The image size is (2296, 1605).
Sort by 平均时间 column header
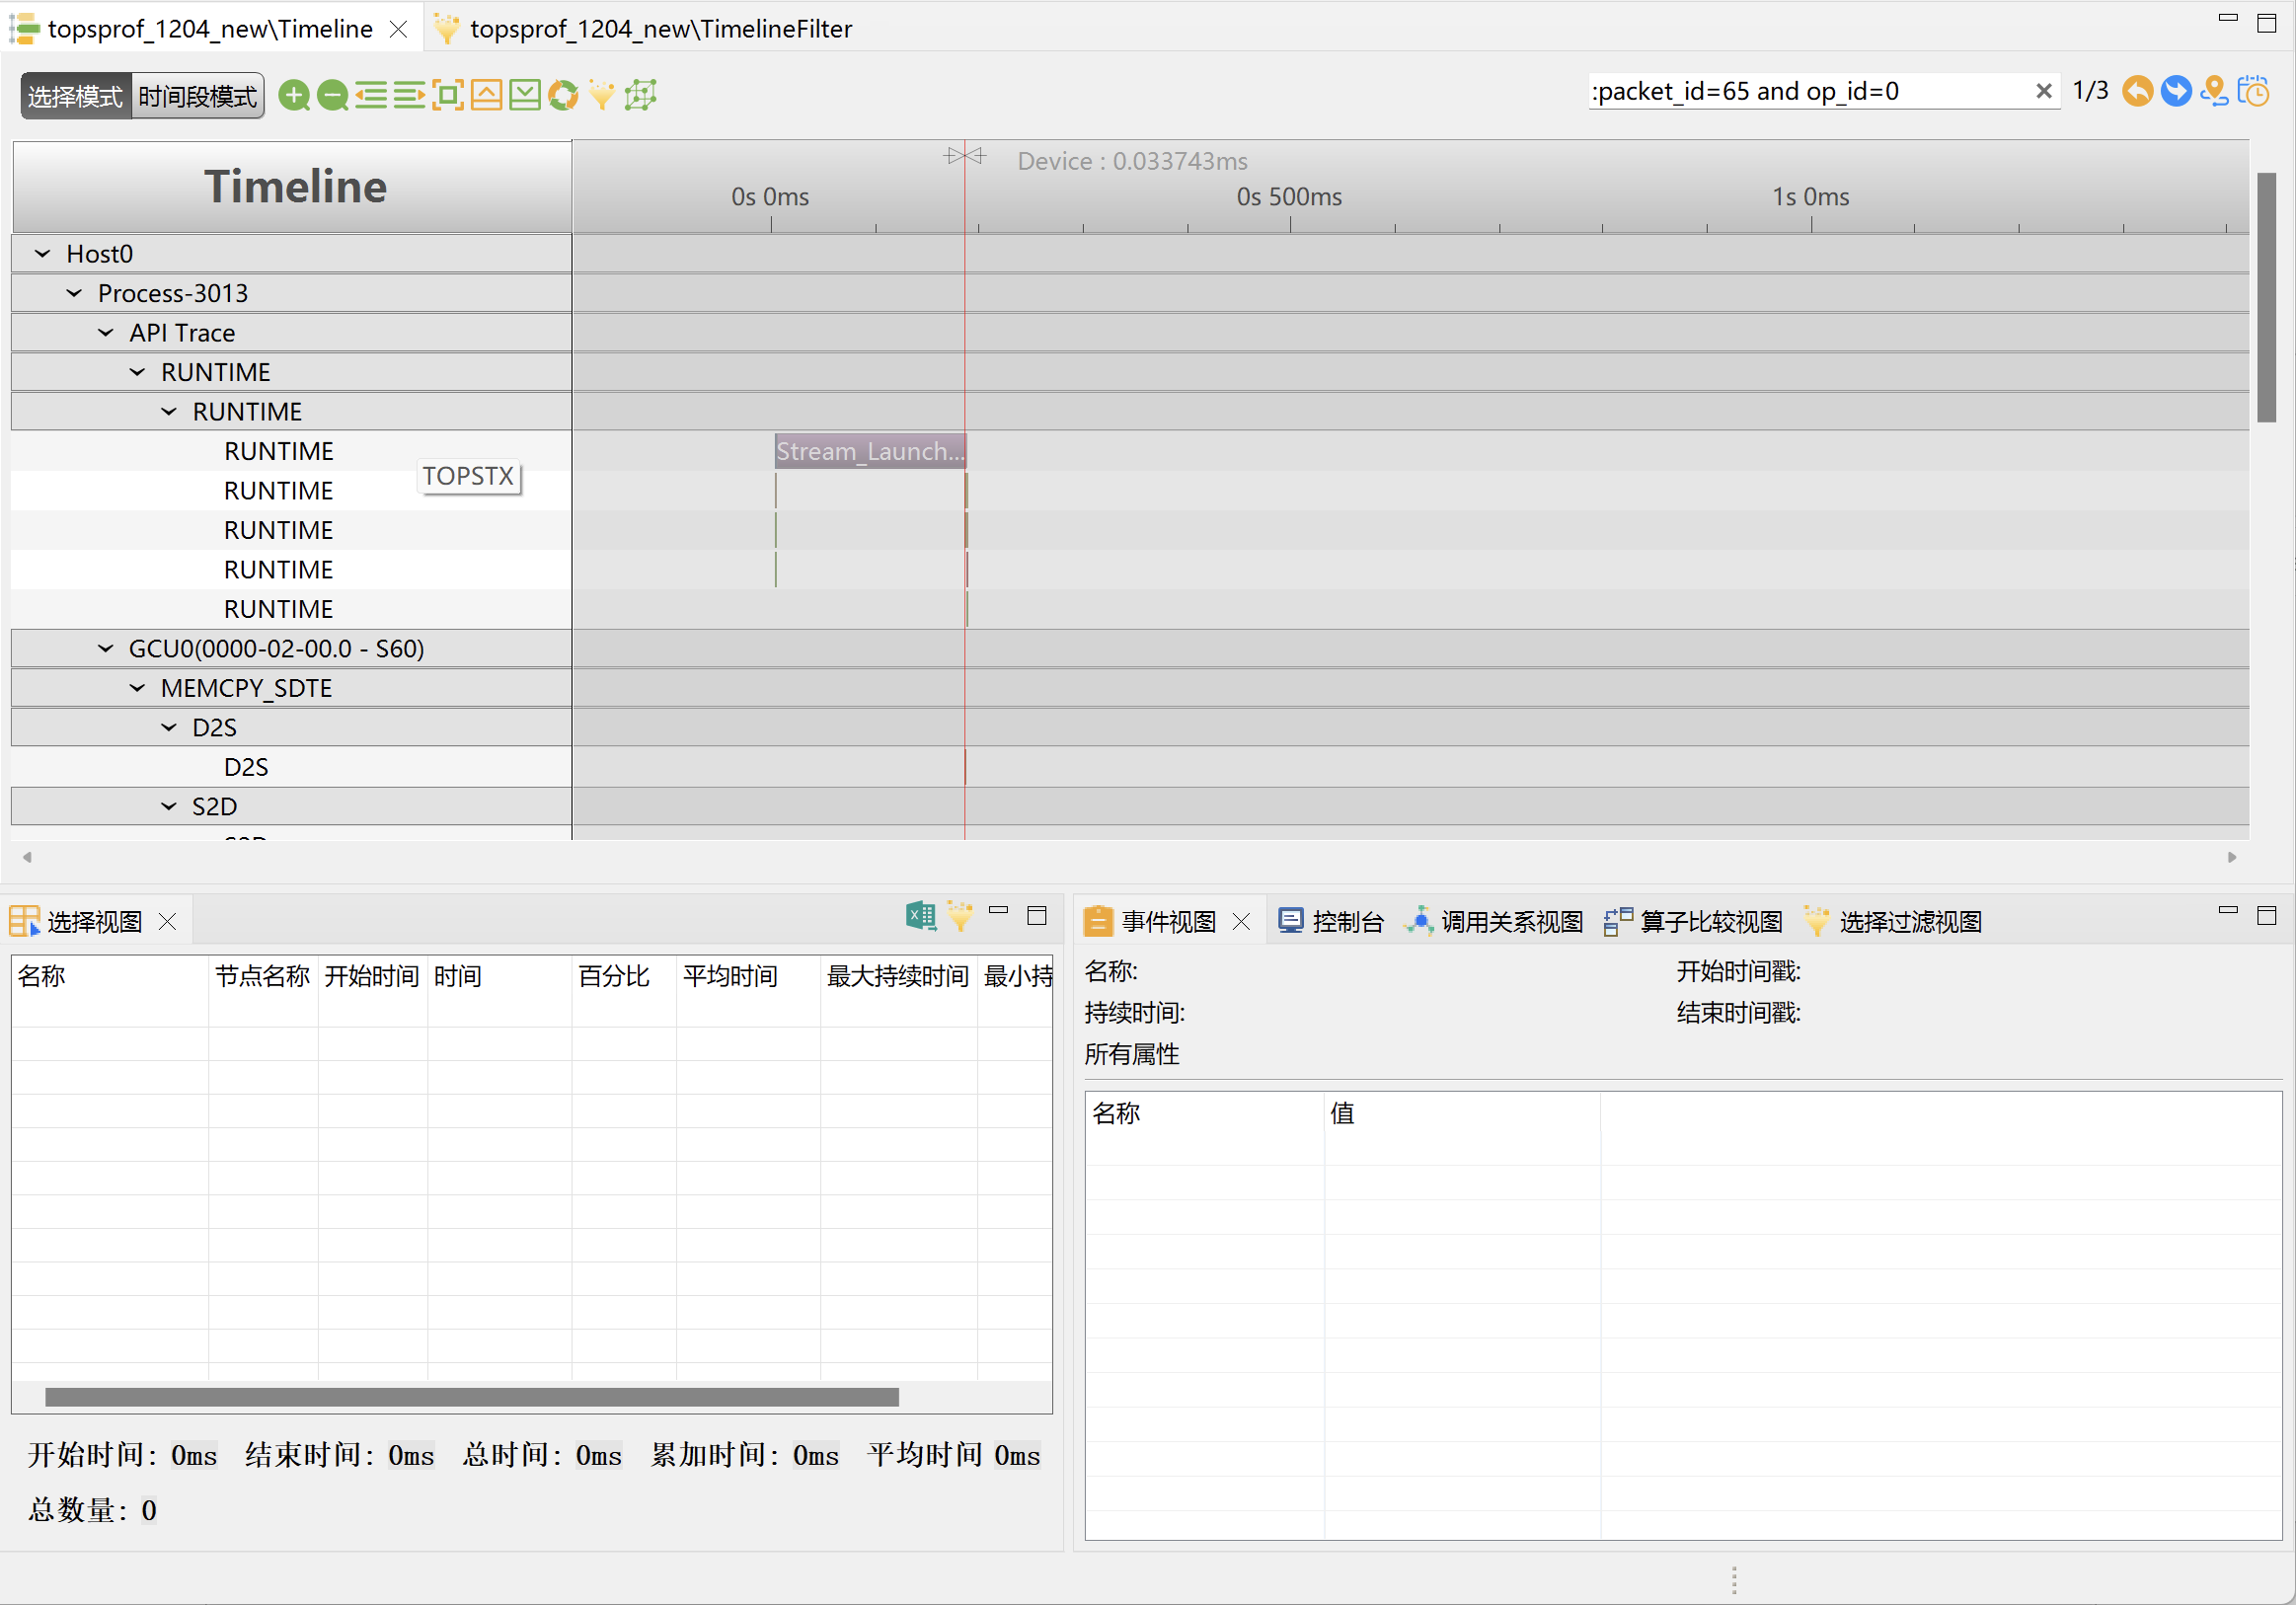point(748,977)
